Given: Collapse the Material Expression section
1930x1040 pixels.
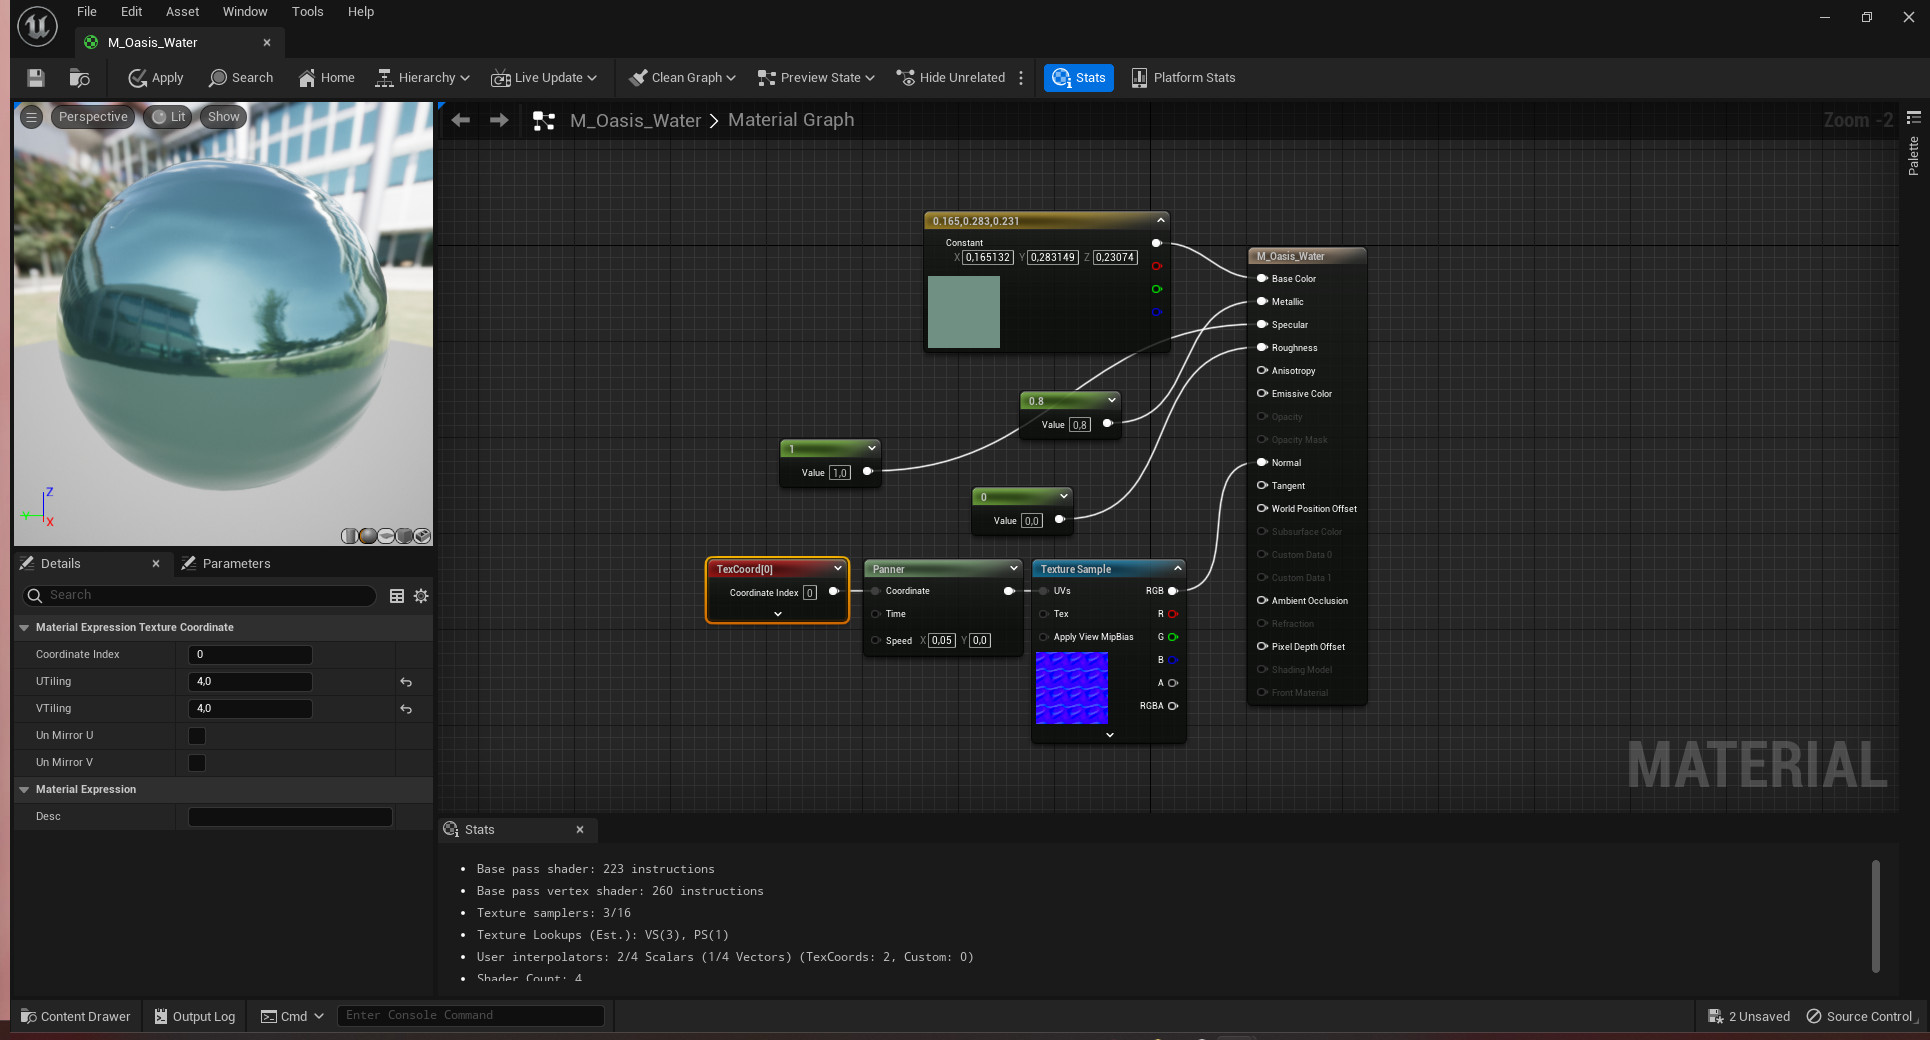Looking at the screenshot, I should click(x=24, y=790).
